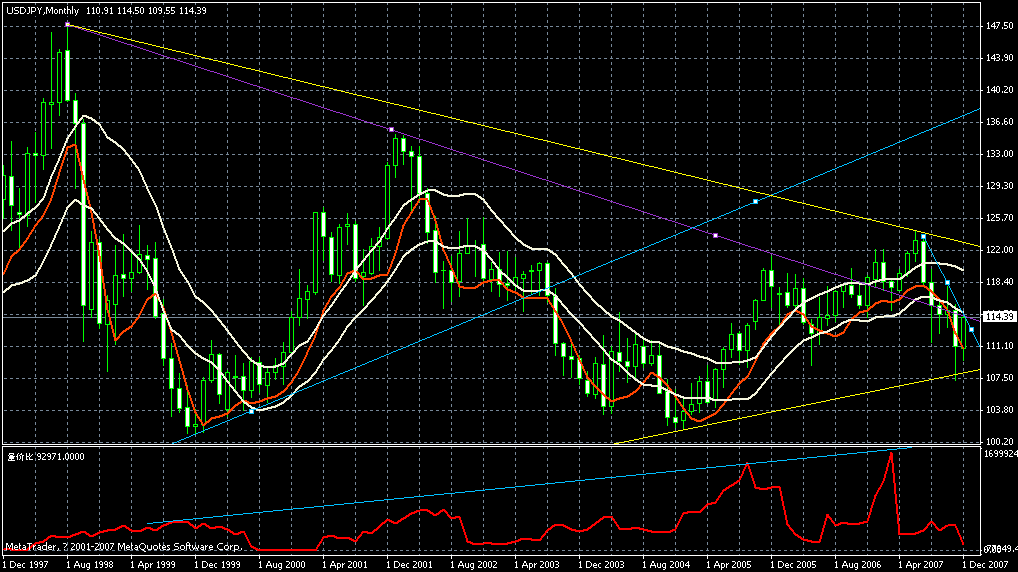Select the cyan uptrend line anchor at the 2000 low
The image size is (1018, 572).
[x=252, y=411]
